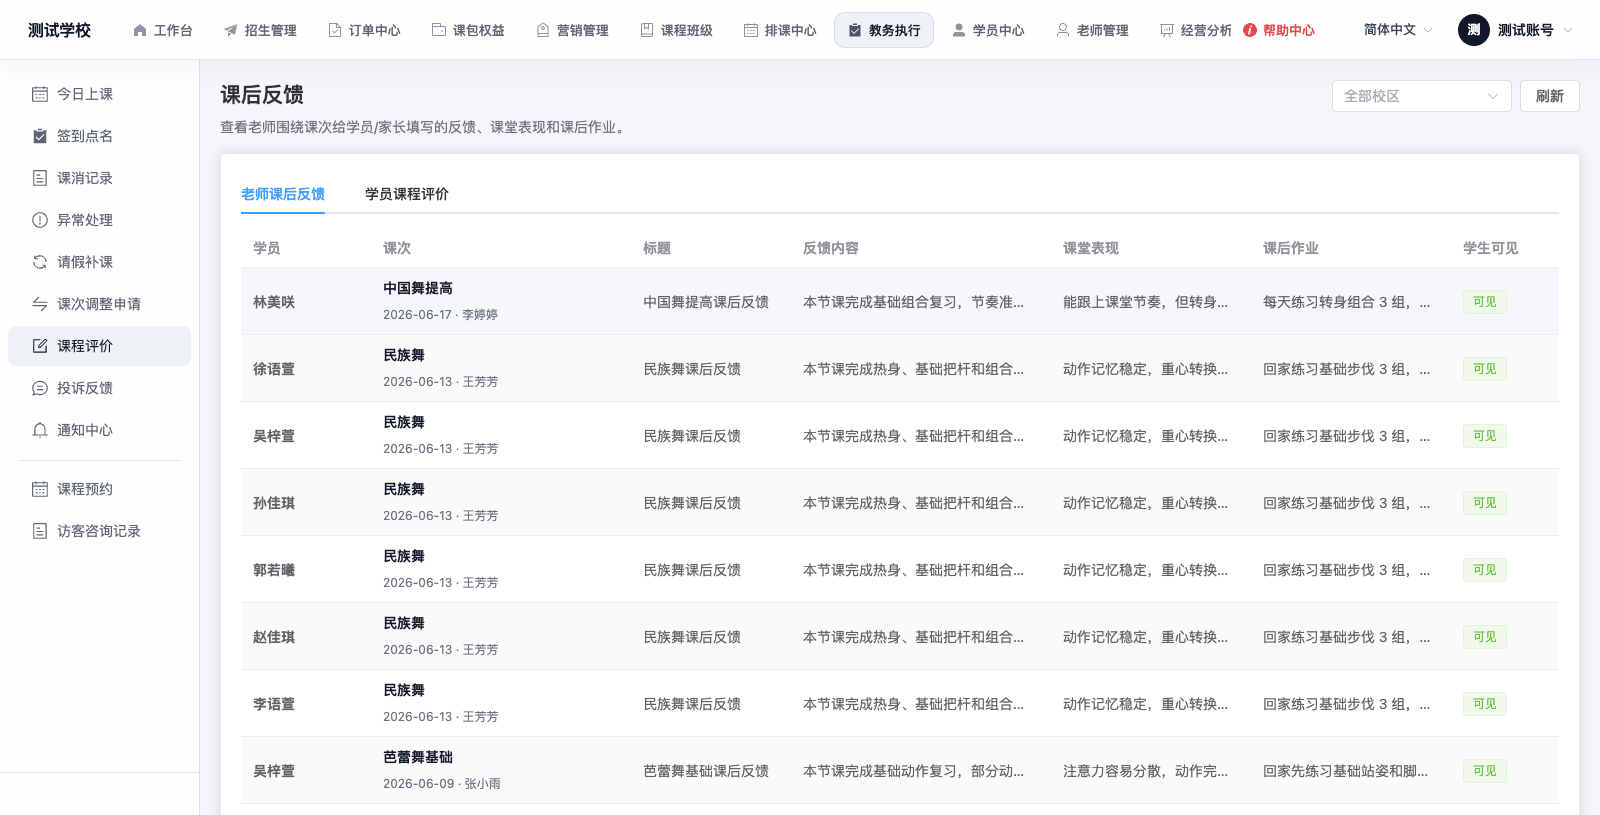
Task: Go to 通知中心 in sidebar
Action: [x=99, y=430]
